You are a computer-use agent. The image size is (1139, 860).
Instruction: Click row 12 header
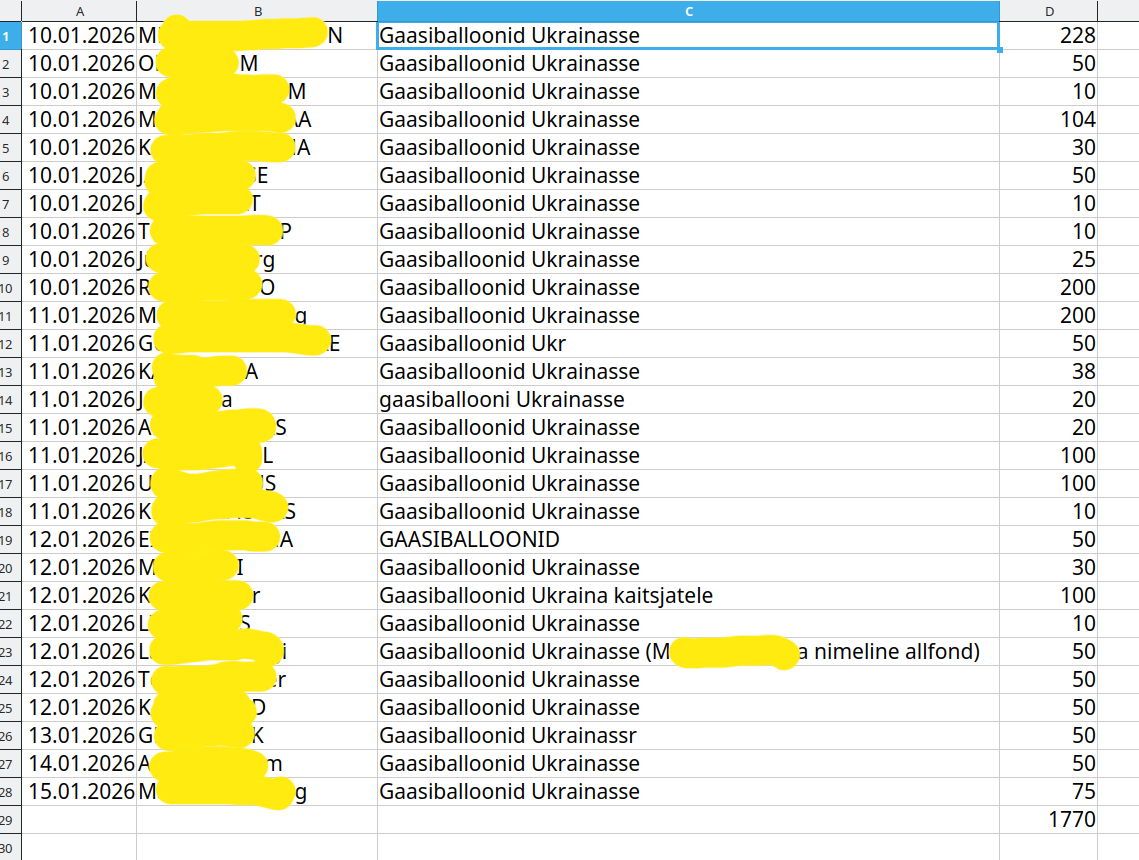click(10, 344)
